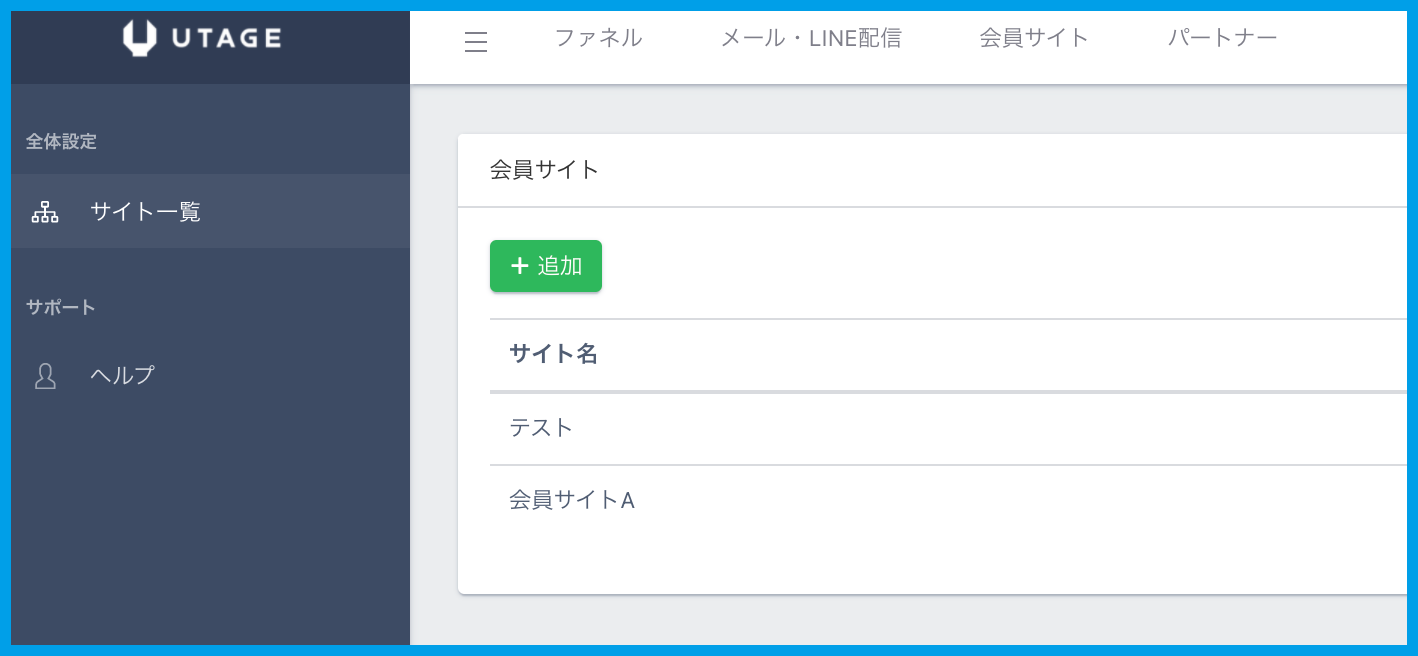Open the サイト一覧 sidebar label
This screenshot has width=1418, height=656.
[x=146, y=212]
